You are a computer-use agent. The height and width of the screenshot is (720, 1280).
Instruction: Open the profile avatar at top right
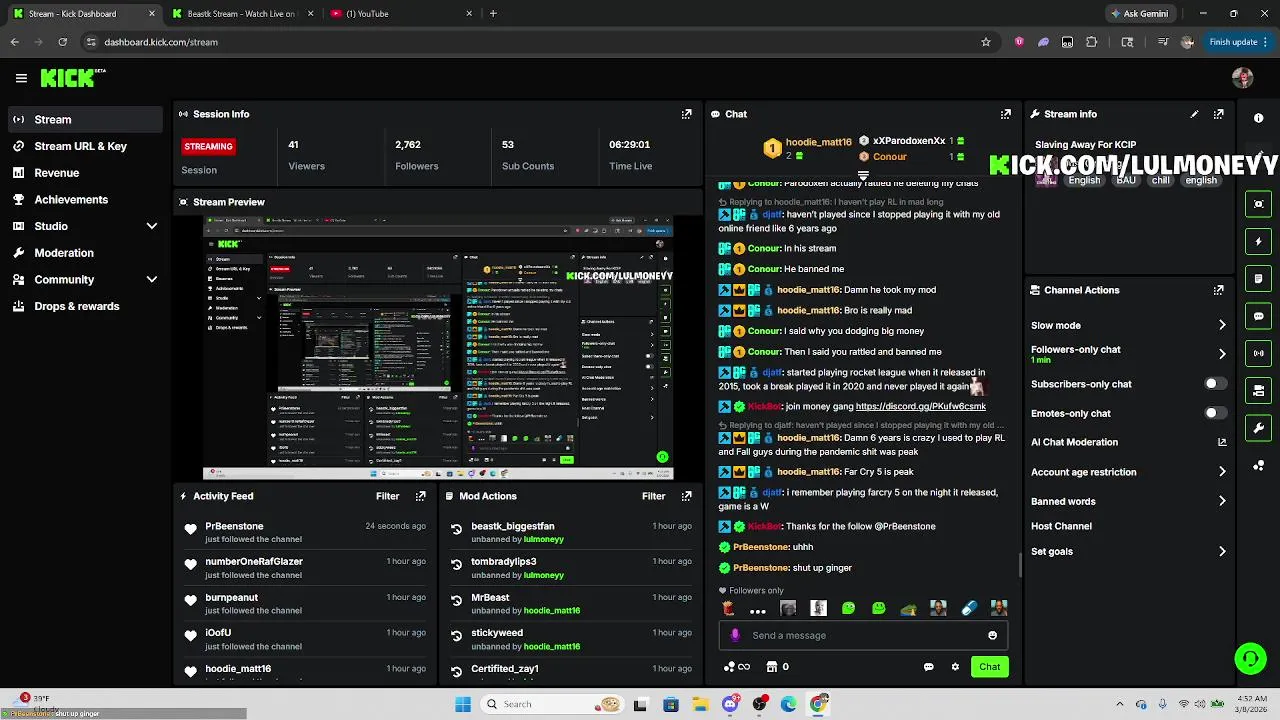1243,78
